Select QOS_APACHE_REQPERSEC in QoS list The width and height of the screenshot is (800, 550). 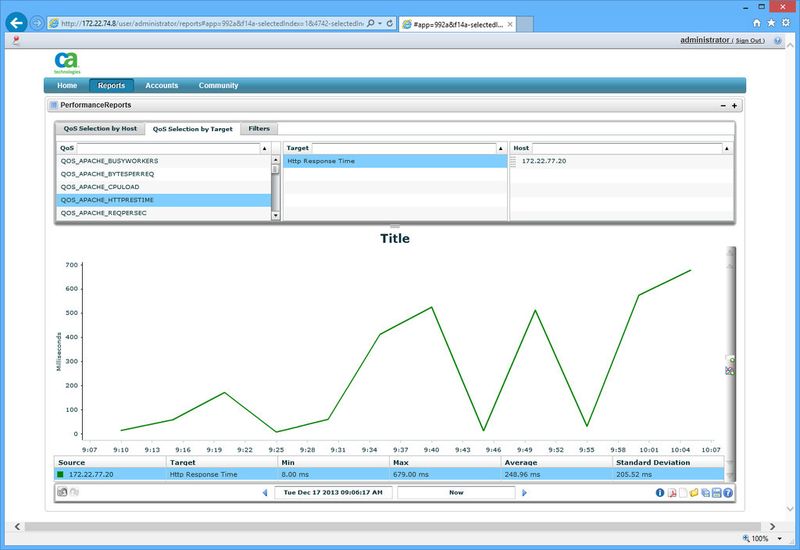(164, 213)
